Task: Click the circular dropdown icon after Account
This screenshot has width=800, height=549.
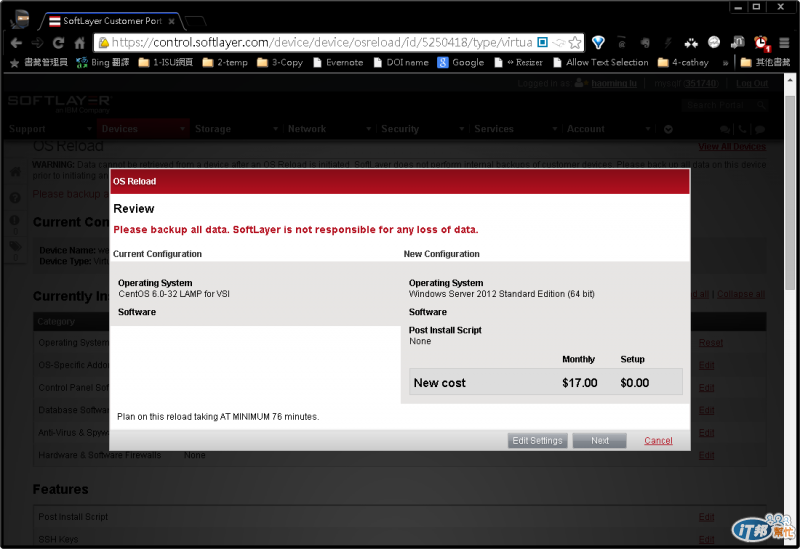Action: point(668,129)
